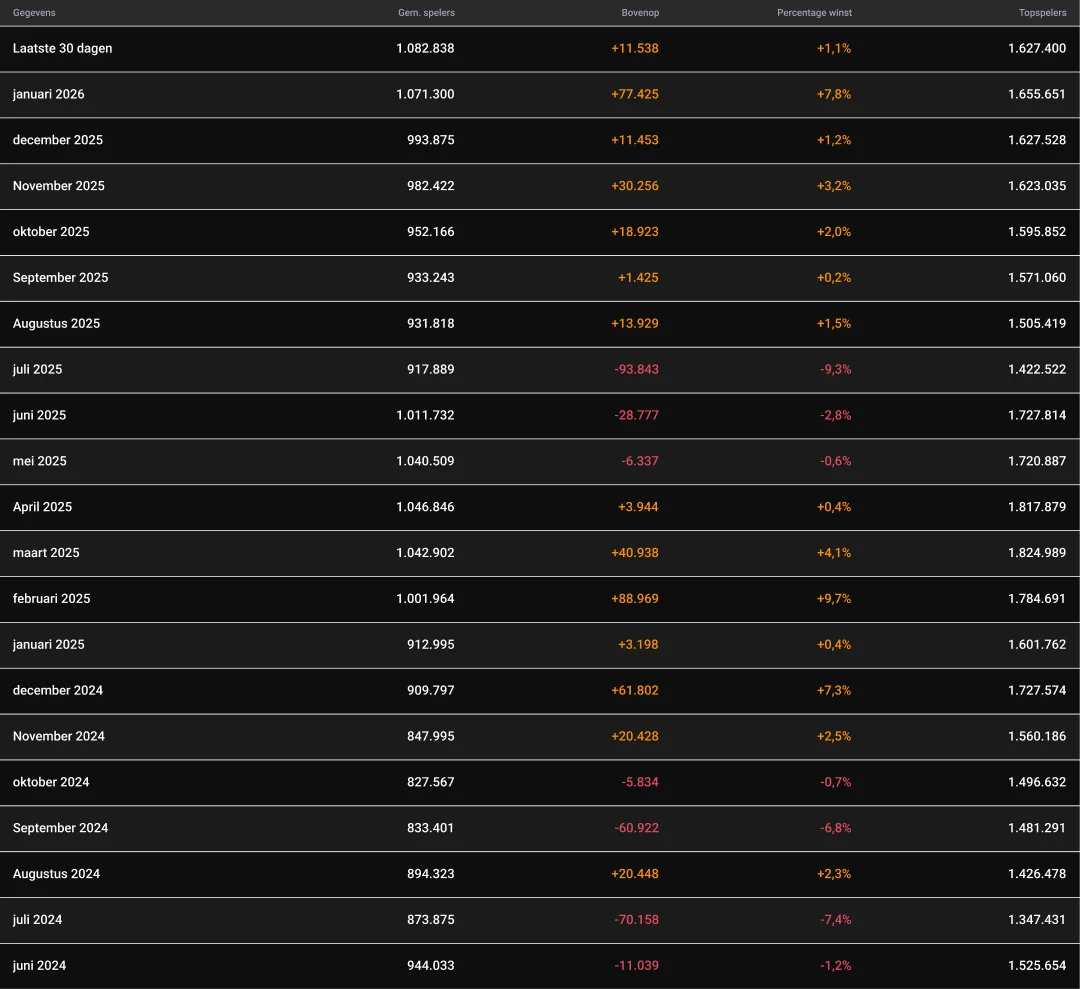This screenshot has width=1080, height=989.
Task: Click the September 2024 row label
Action: tap(60, 828)
